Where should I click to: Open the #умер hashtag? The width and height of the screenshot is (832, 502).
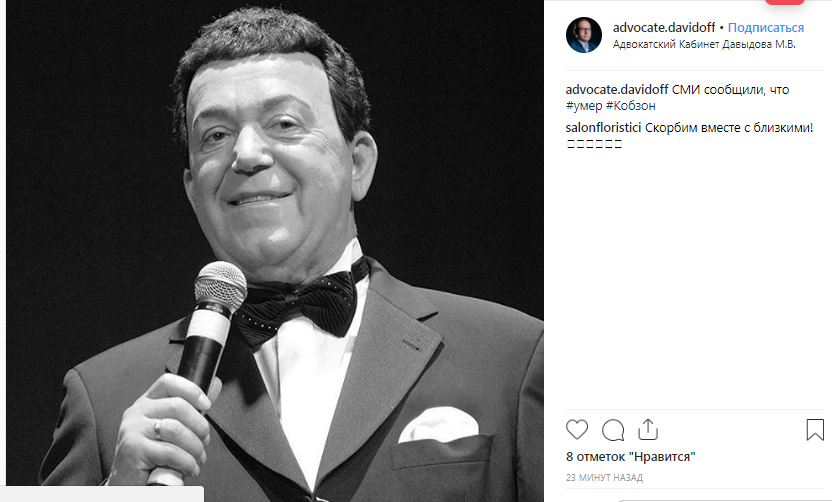pyautogui.click(x=584, y=106)
